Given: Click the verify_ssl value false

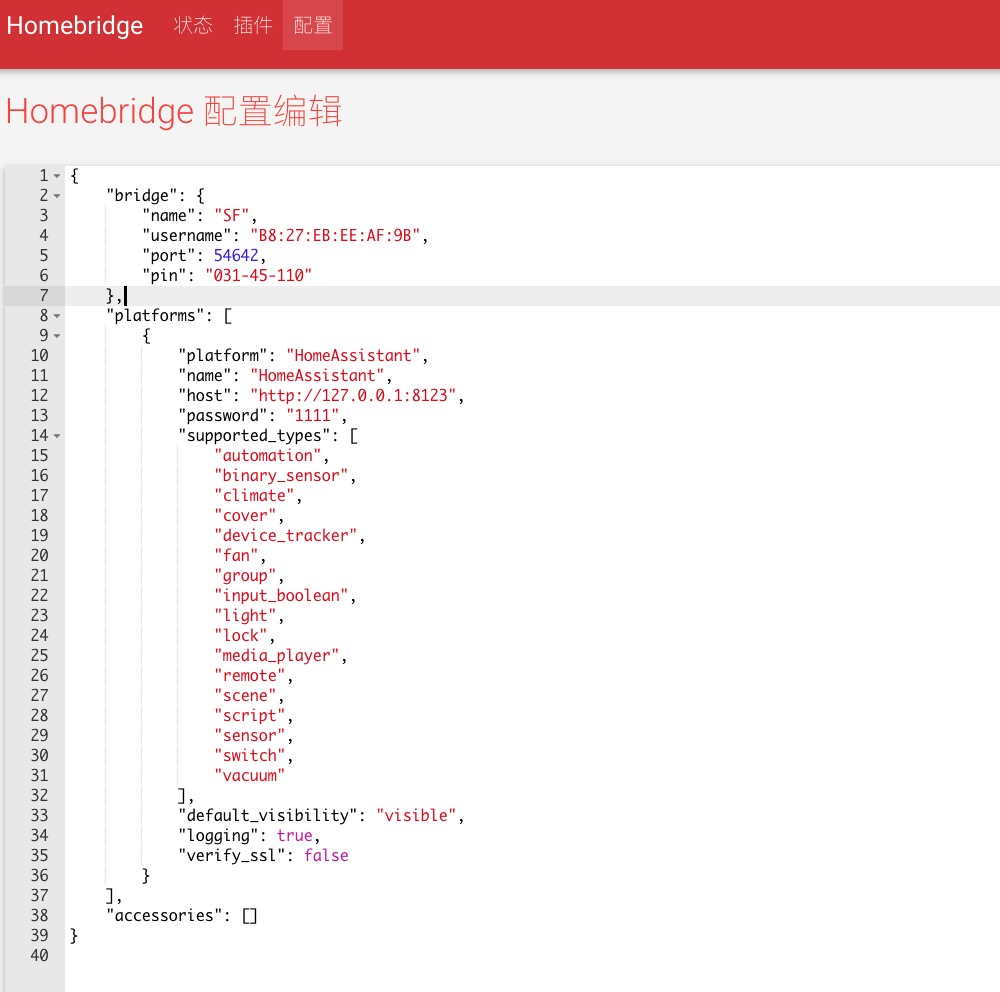Looking at the screenshot, I should click(326, 855).
